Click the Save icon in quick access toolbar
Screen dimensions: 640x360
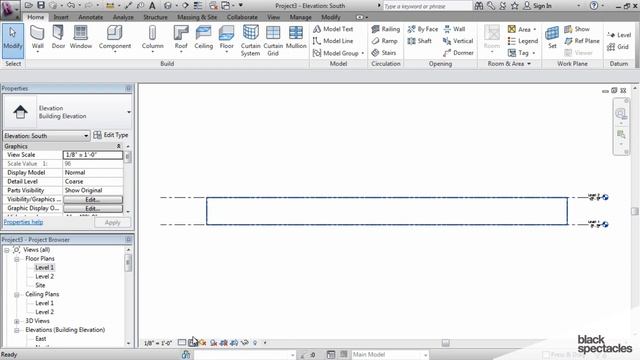pyautogui.click(x=41, y=5)
